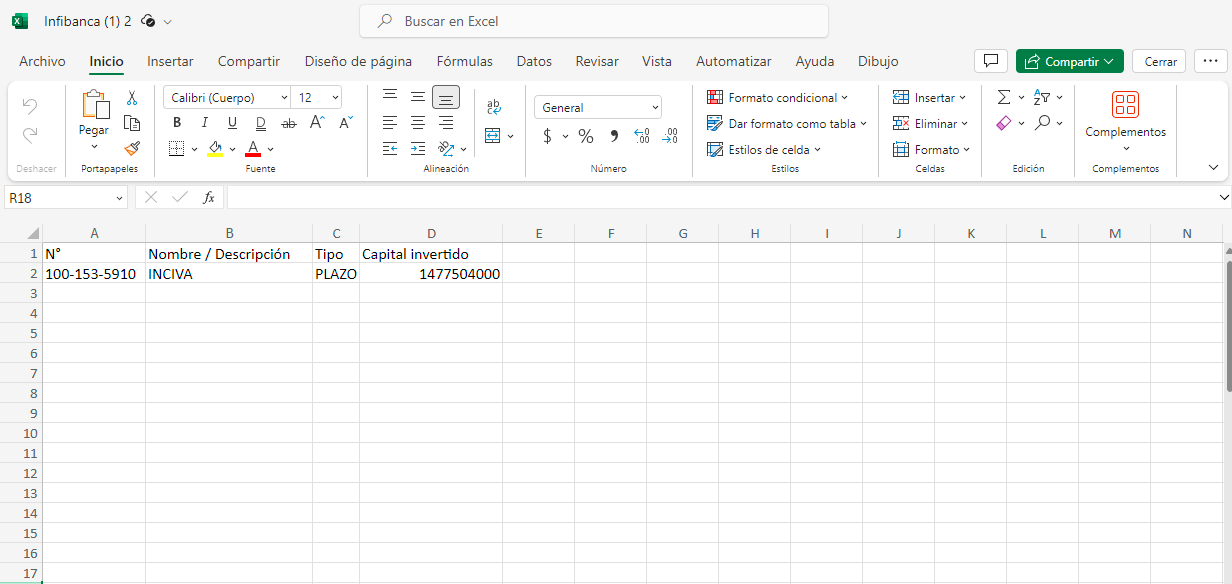
Task: Click the Cerrar button
Action: (x=1160, y=61)
